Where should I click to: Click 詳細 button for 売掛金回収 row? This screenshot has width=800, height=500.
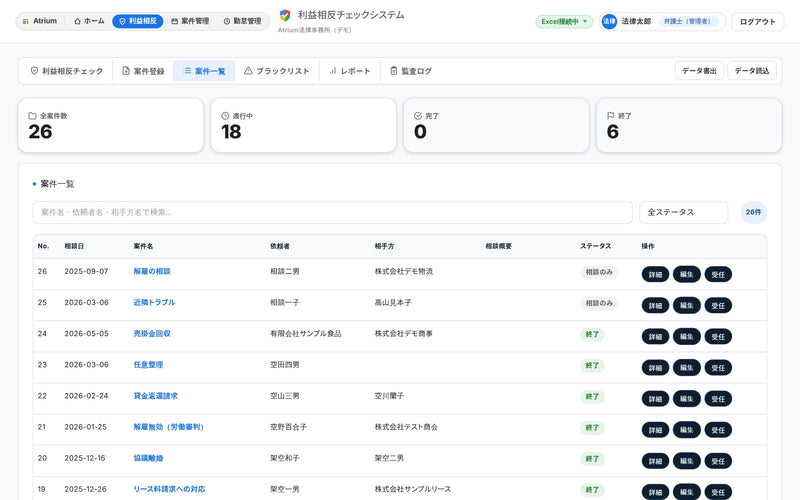(655, 337)
